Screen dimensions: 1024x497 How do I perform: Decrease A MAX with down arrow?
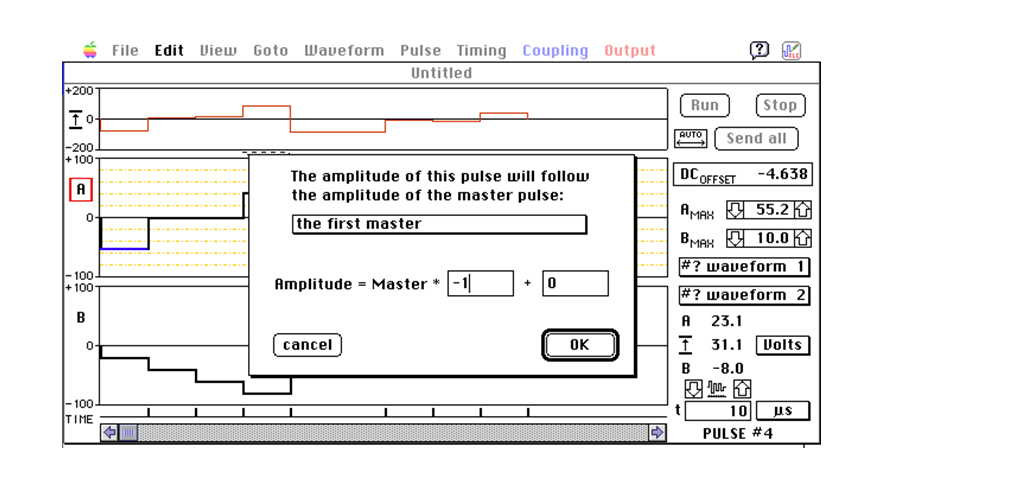tap(735, 210)
